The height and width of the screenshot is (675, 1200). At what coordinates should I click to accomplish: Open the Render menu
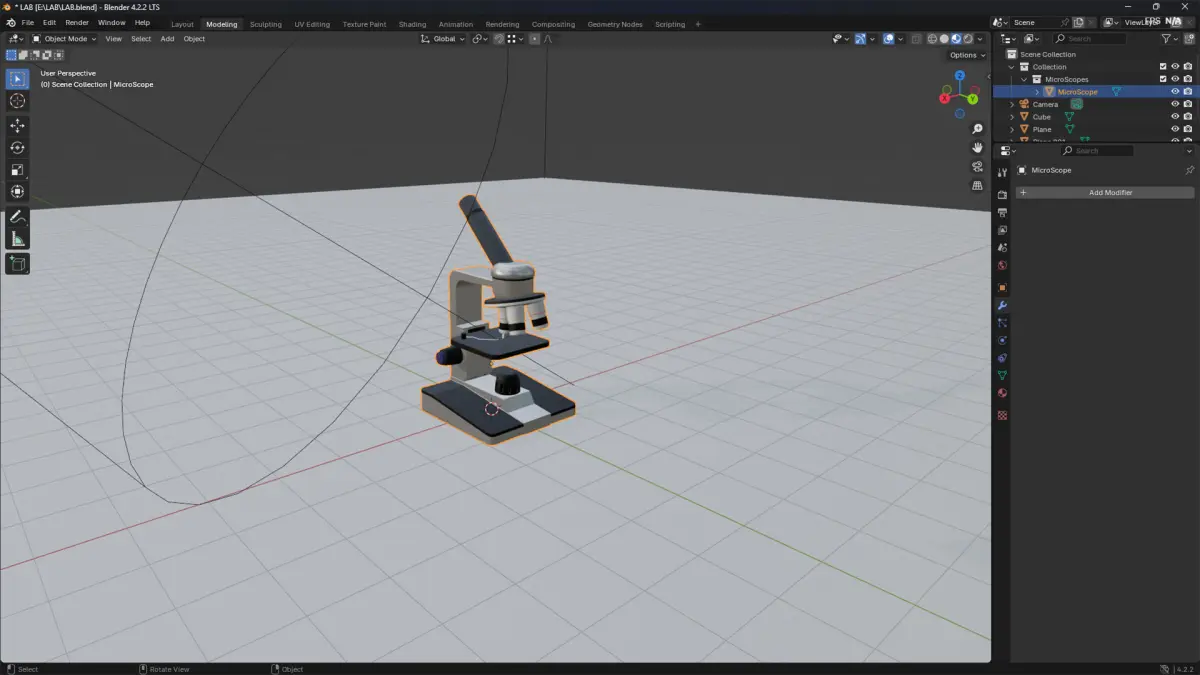click(x=77, y=23)
